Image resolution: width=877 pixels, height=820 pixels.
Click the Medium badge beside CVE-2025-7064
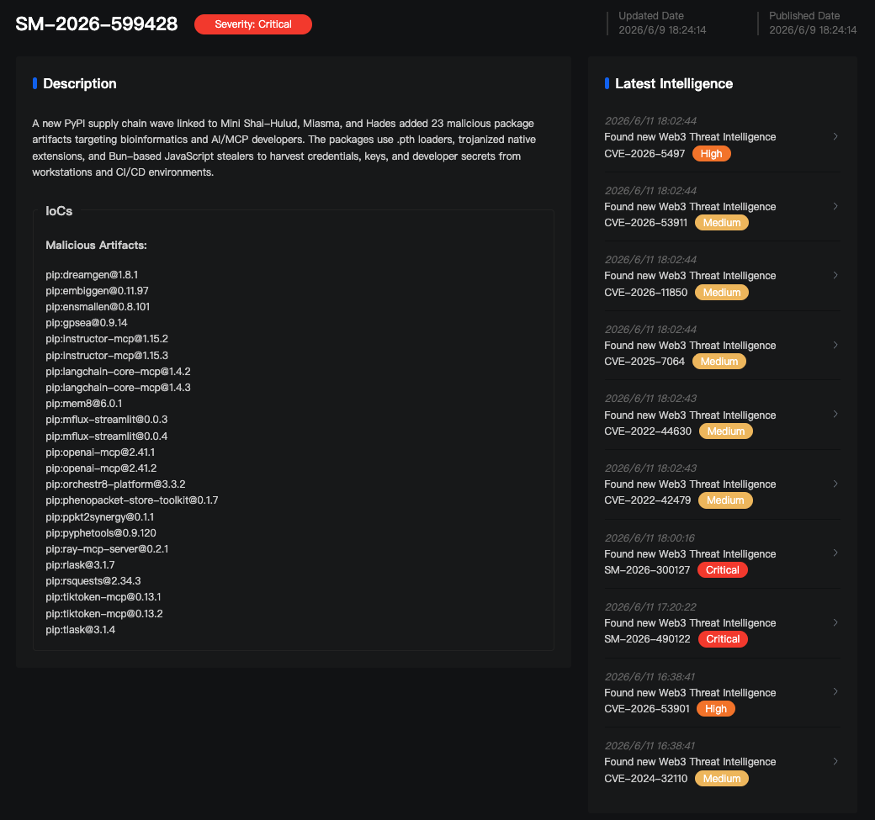[719, 361]
